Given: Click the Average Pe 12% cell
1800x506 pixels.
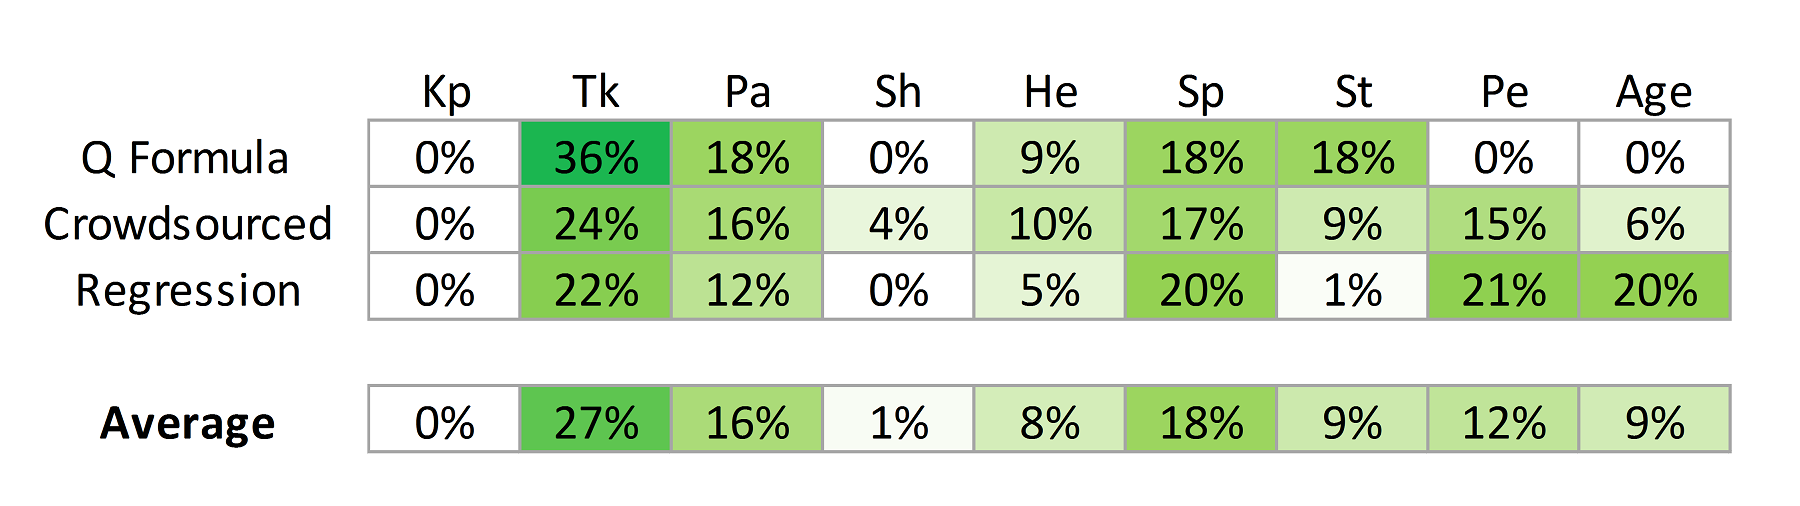Looking at the screenshot, I should 1503,420.
